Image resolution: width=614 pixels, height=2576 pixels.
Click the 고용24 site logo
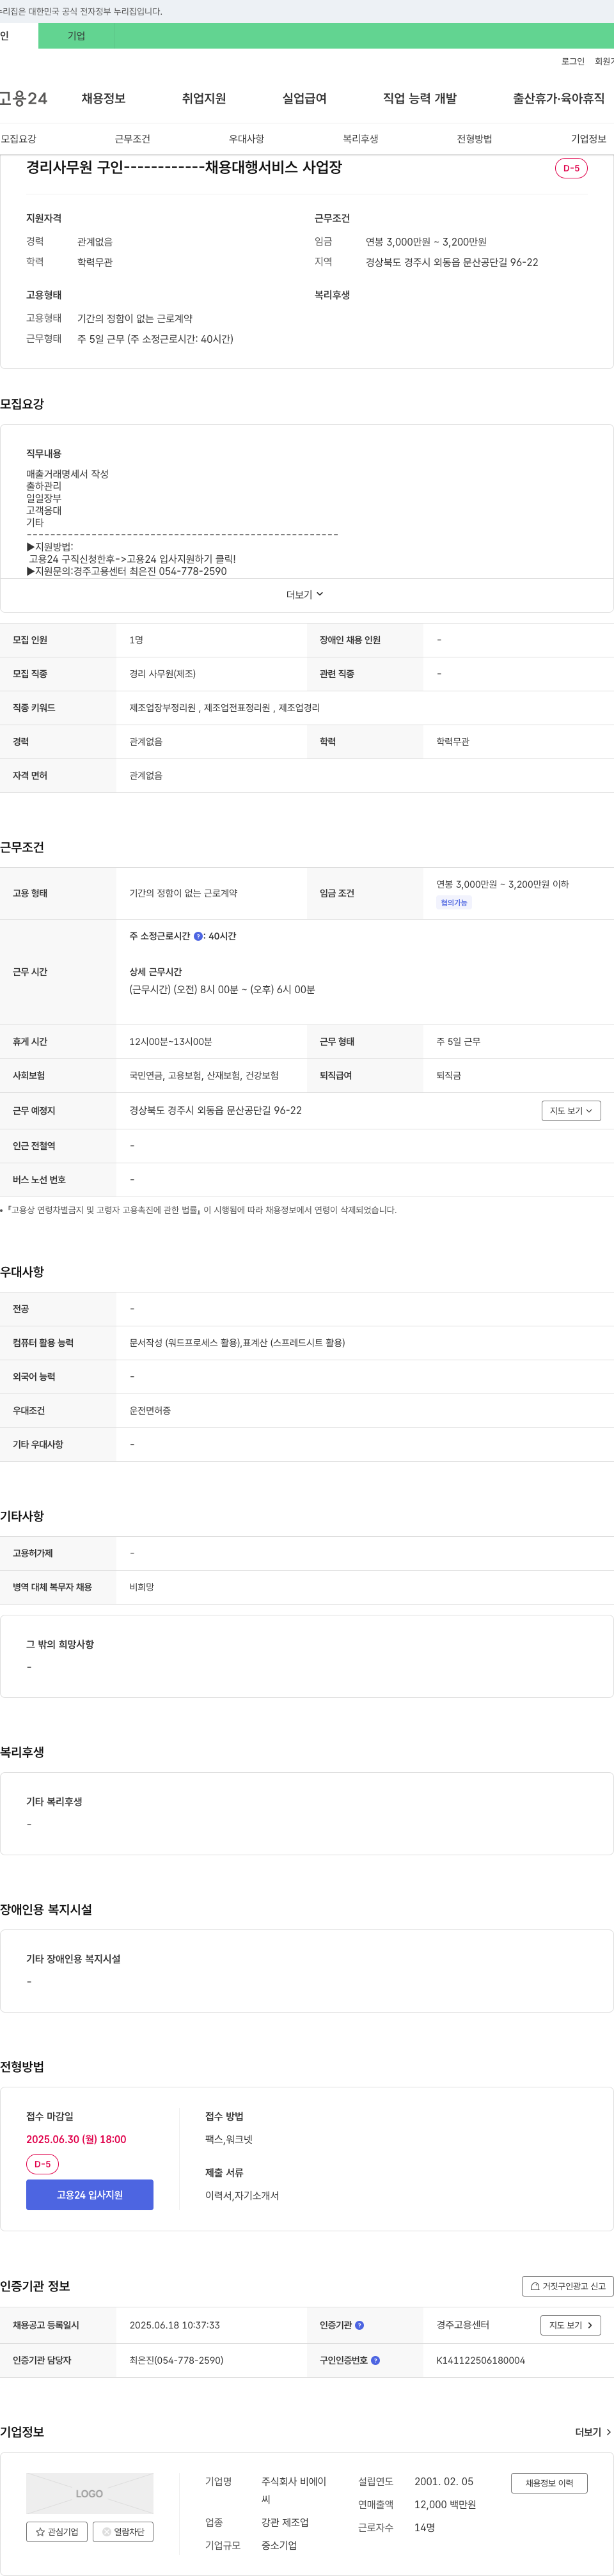(24, 98)
